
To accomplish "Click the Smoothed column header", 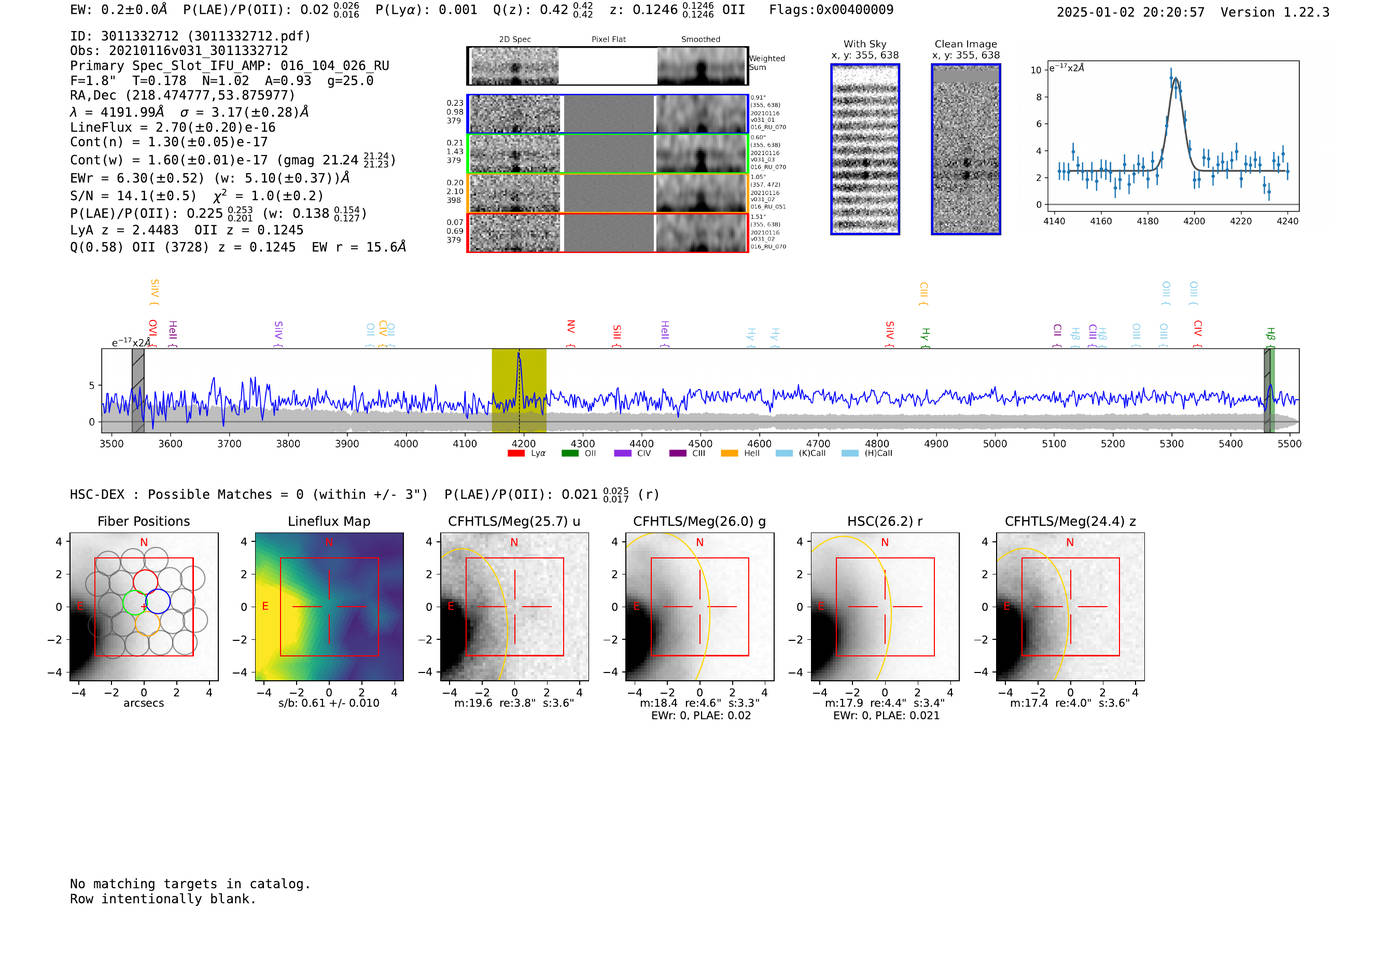I will (x=701, y=40).
